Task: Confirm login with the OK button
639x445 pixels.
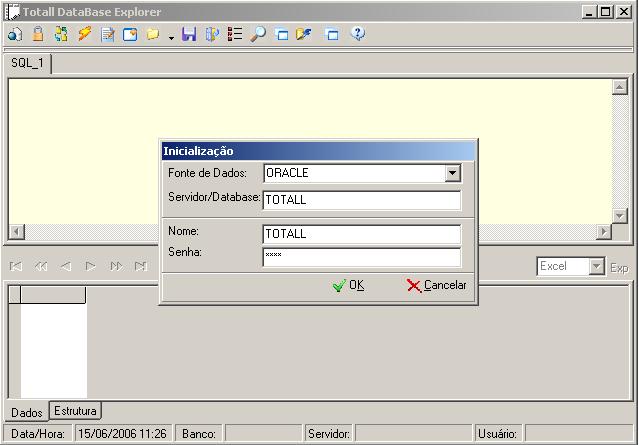Action: point(348,285)
